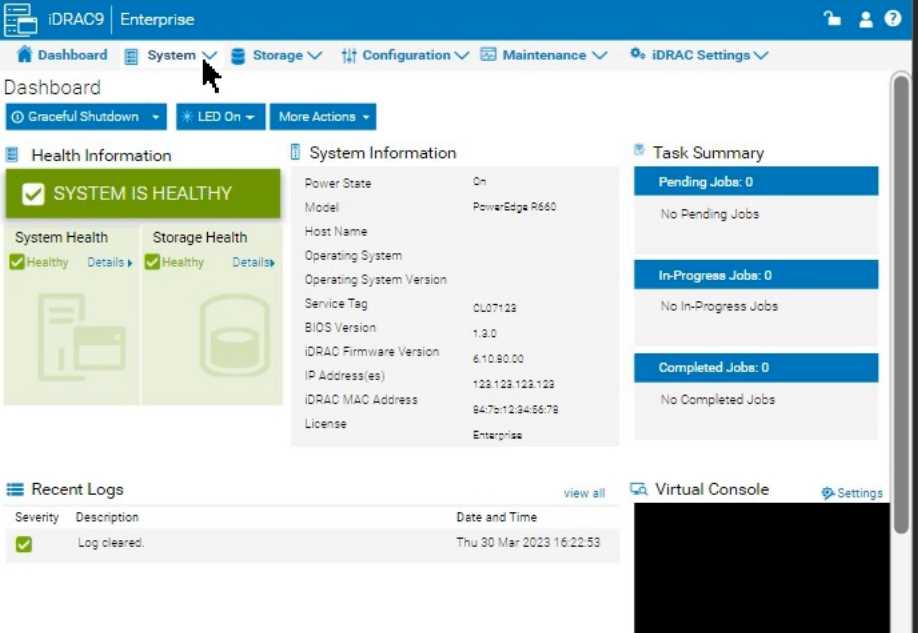
Task: Open the Configuration menu
Action: click(x=405, y=55)
